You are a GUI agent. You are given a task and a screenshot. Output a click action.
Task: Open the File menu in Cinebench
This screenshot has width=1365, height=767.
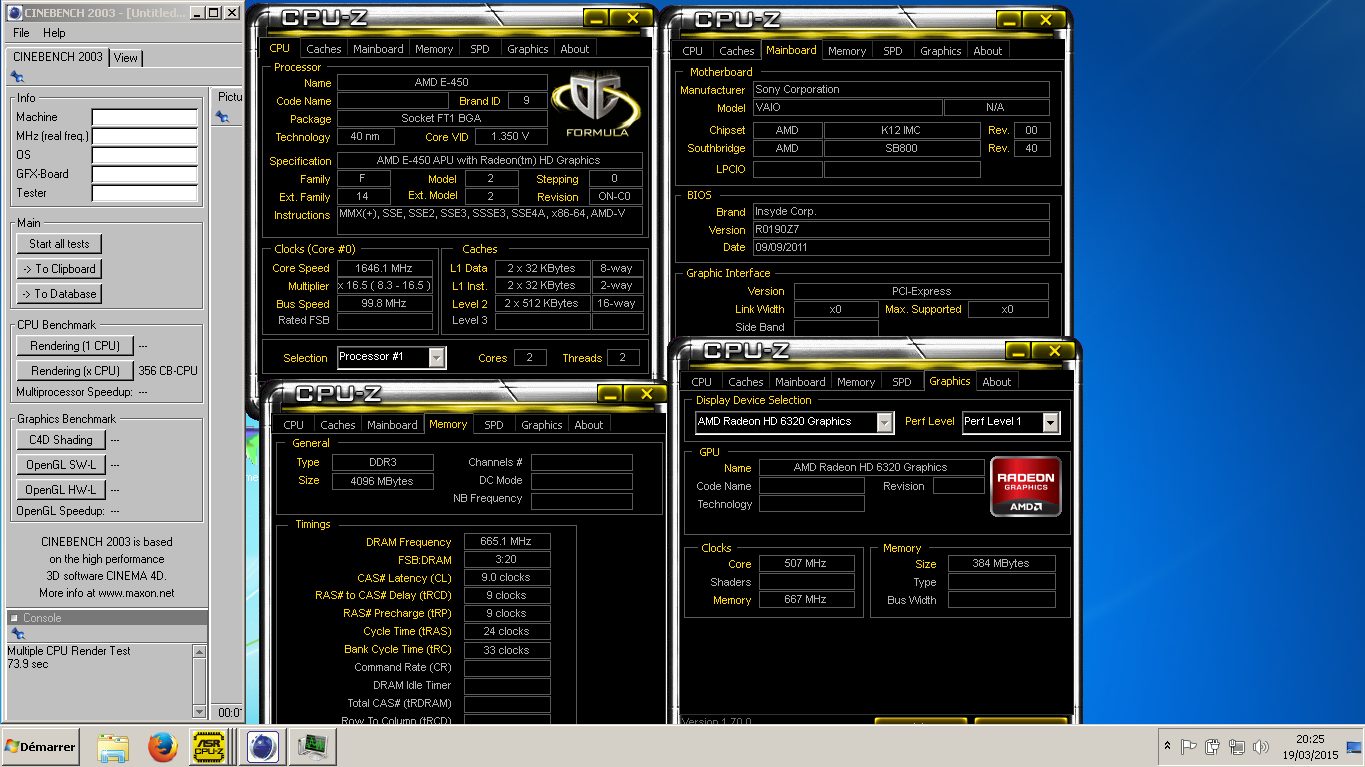tap(21, 33)
